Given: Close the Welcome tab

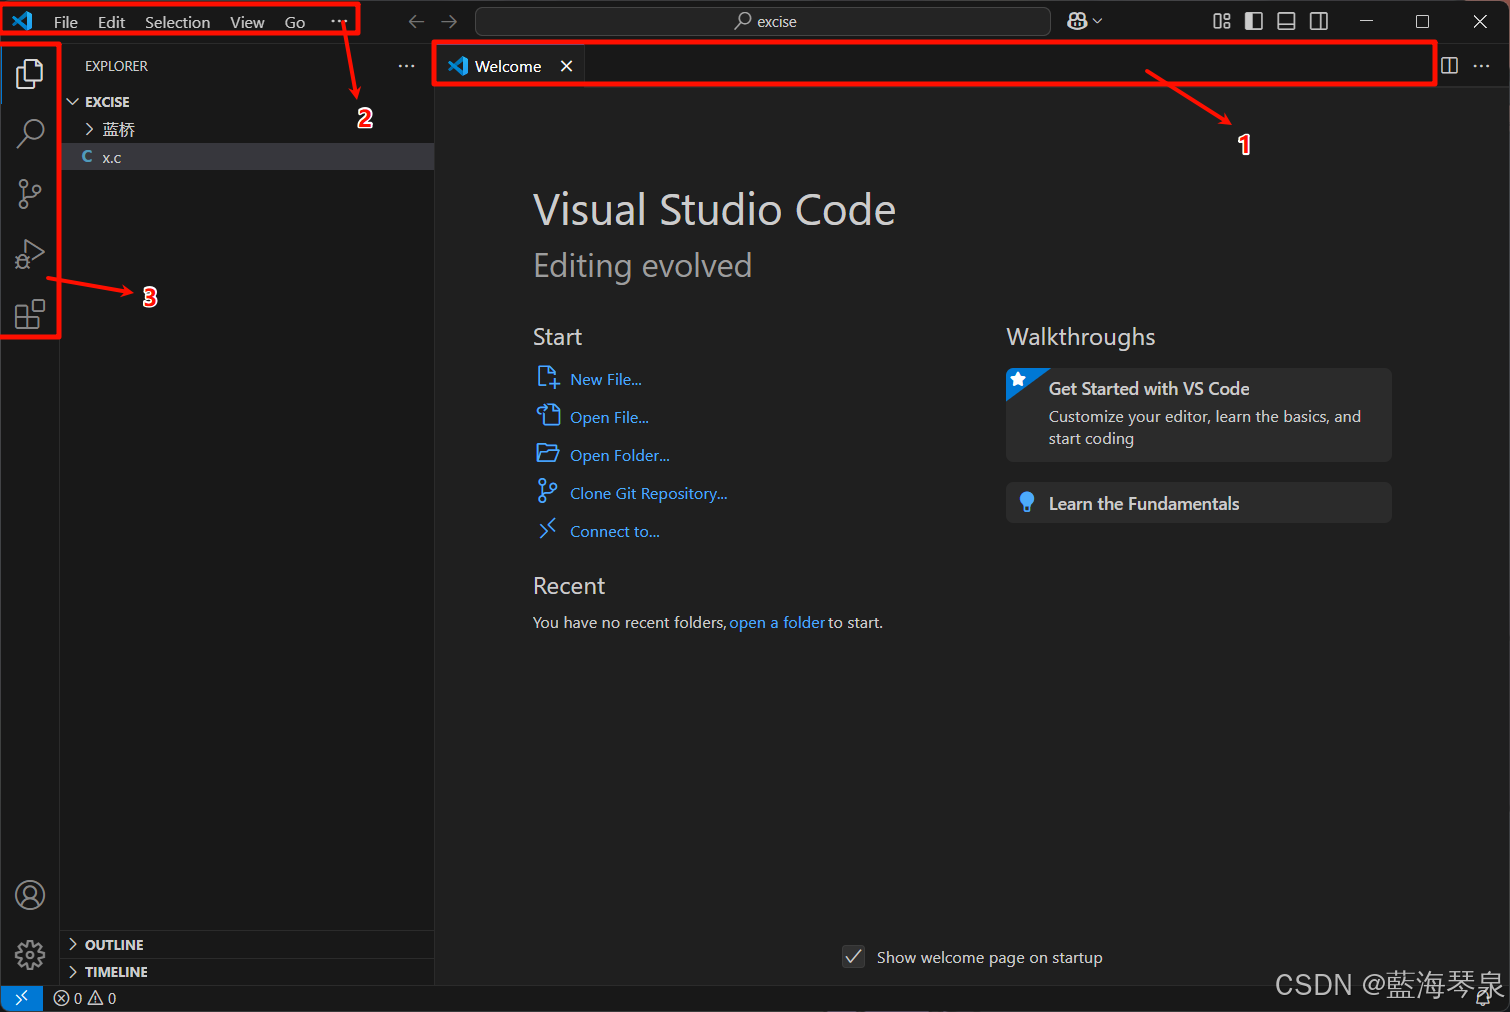Looking at the screenshot, I should 566,66.
